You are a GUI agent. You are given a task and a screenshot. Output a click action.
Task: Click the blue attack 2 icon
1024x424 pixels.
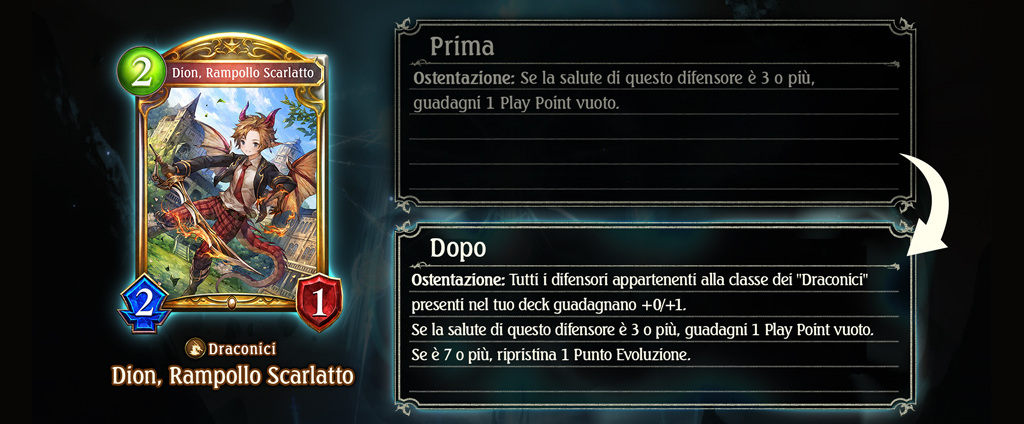click(x=144, y=304)
